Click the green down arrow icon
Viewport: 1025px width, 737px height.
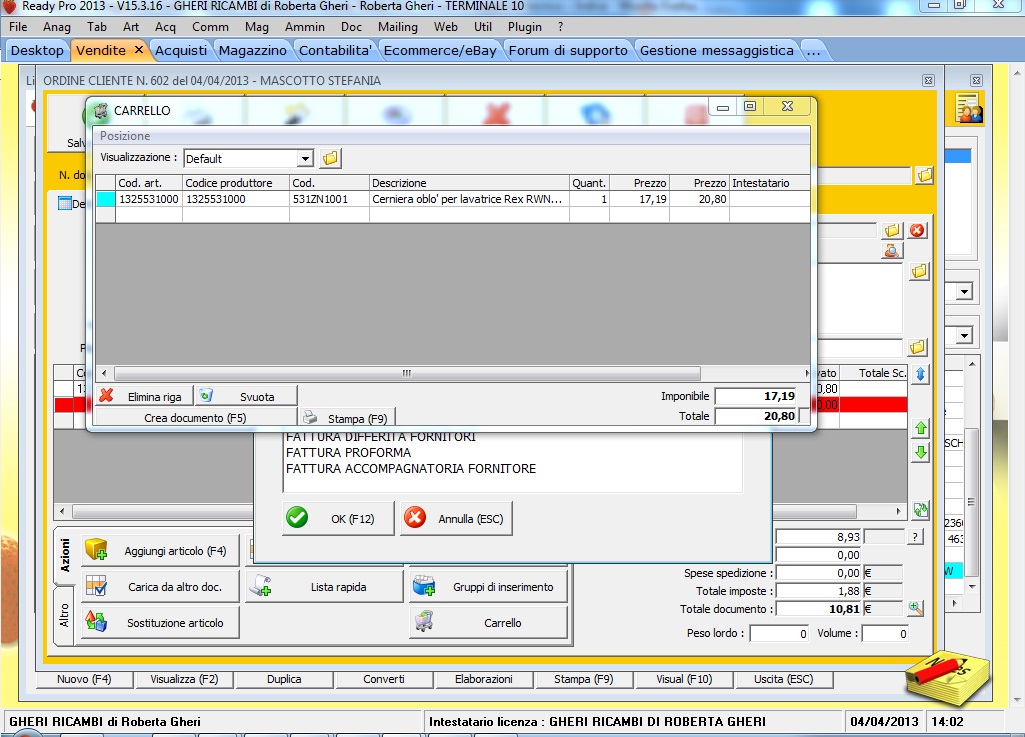pos(920,452)
